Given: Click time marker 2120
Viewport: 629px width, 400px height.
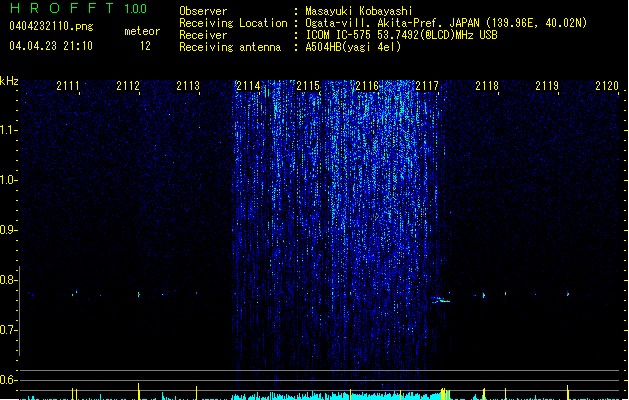Looking at the screenshot, I should [x=607, y=85].
